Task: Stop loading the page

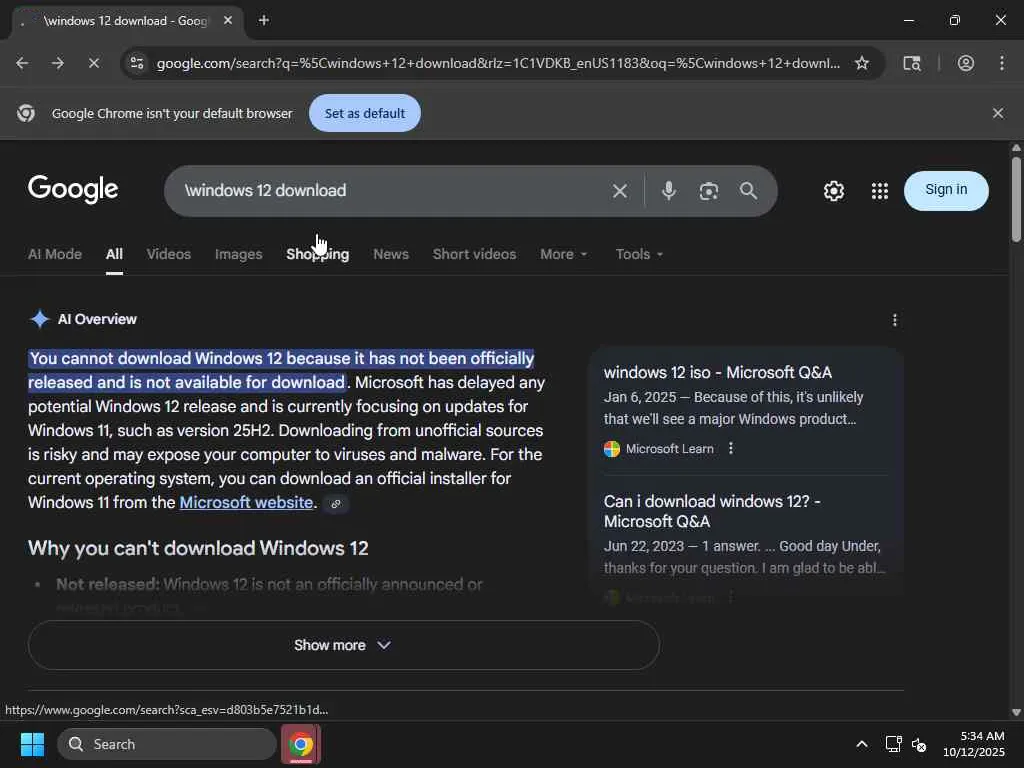Action: click(x=93, y=63)
